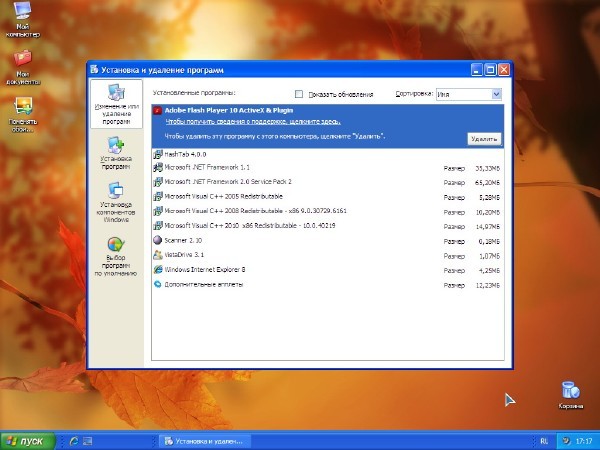Click the RU language indicator in the taskbar

coord(544,441)
